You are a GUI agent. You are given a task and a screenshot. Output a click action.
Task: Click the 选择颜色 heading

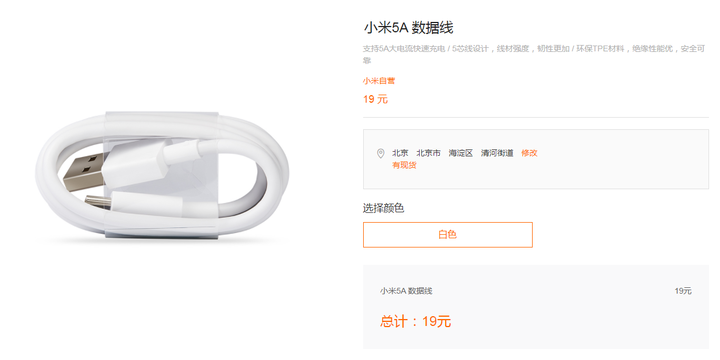[383, 208]
